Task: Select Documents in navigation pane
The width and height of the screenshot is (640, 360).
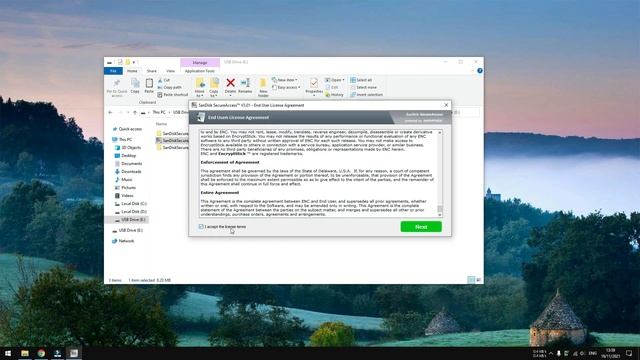Action: [128, 164]
